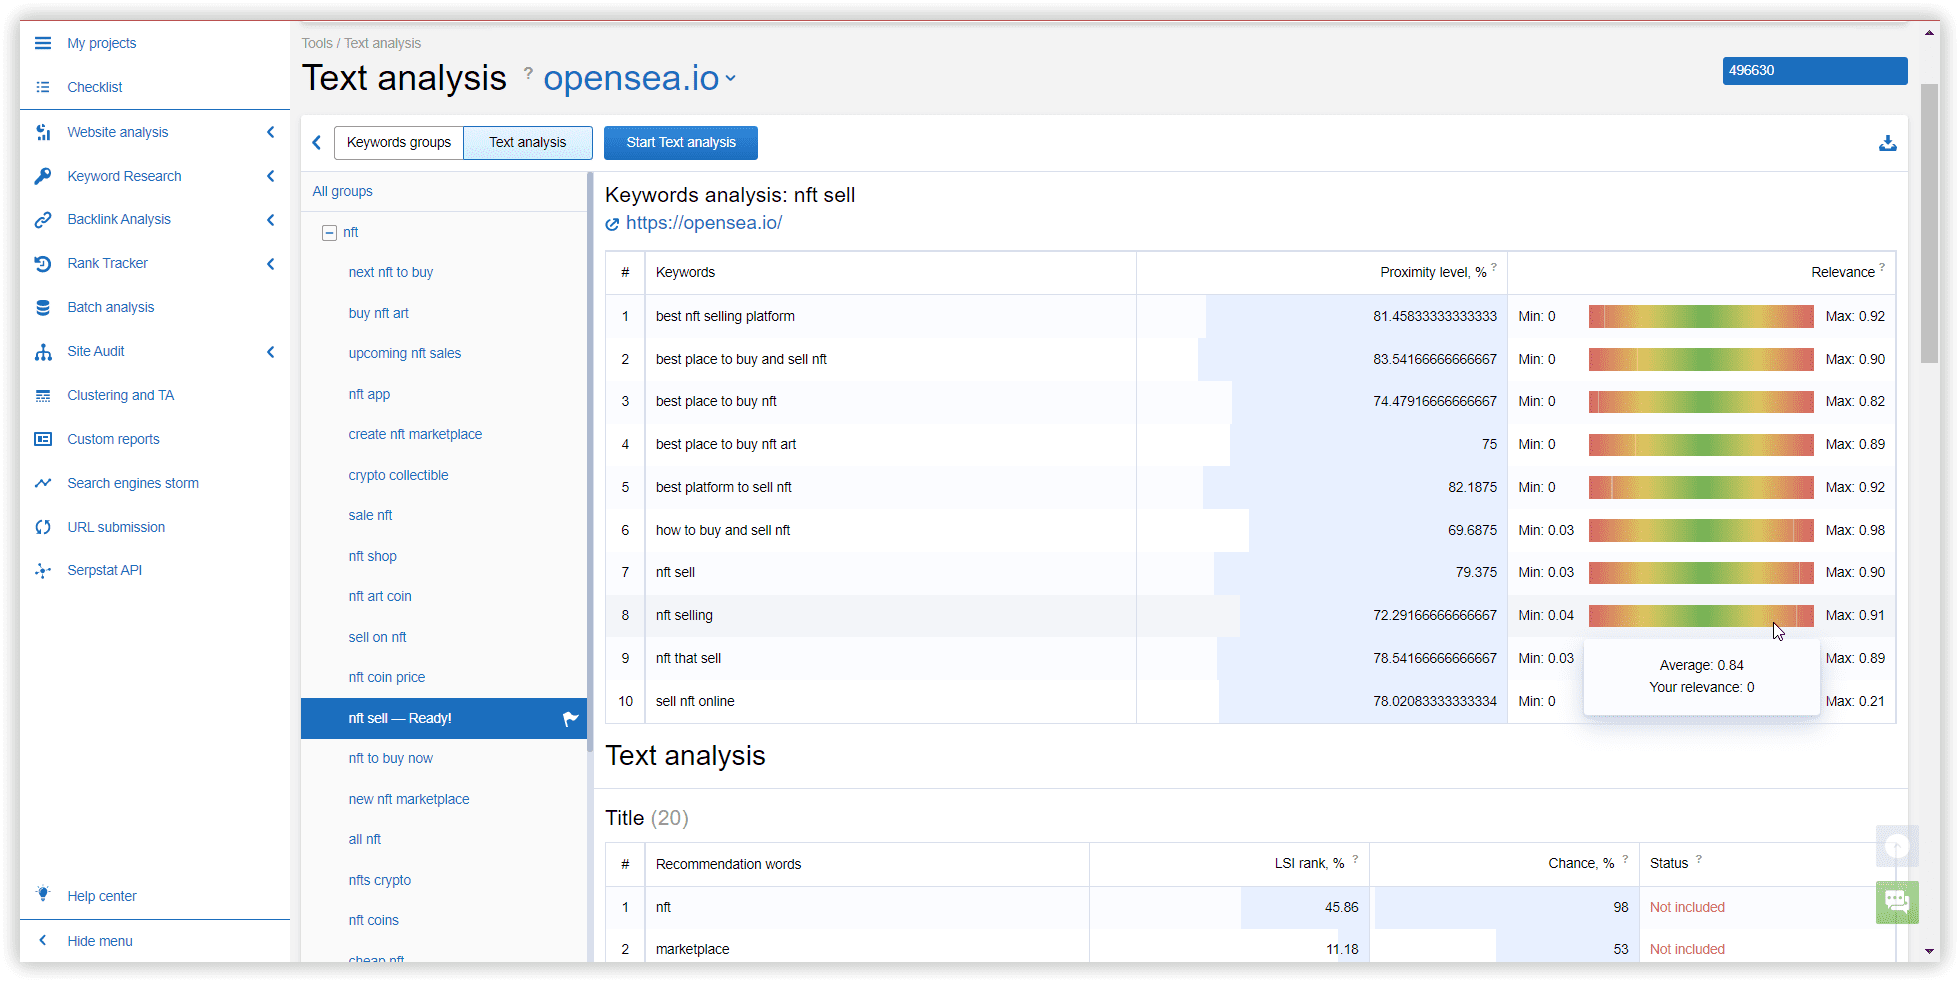This screenshot has width=1960, height=982.
Task: Click the 496630 blue button
Action: (x=1814, y=71)
